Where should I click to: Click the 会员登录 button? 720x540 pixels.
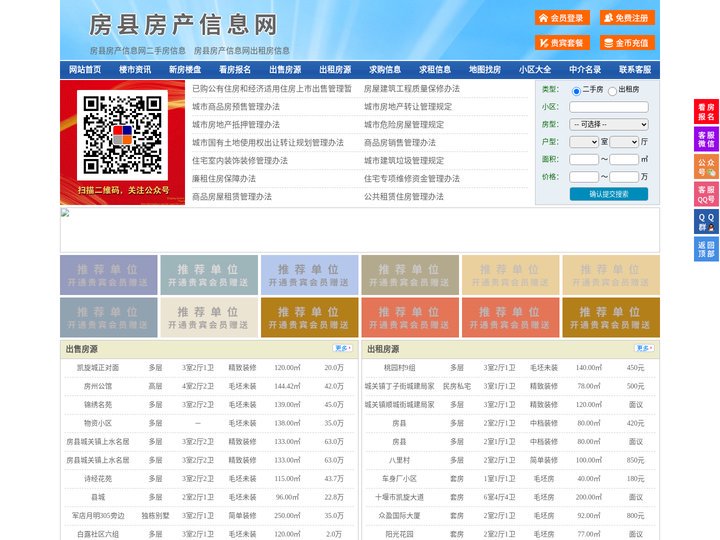point(562,18)
